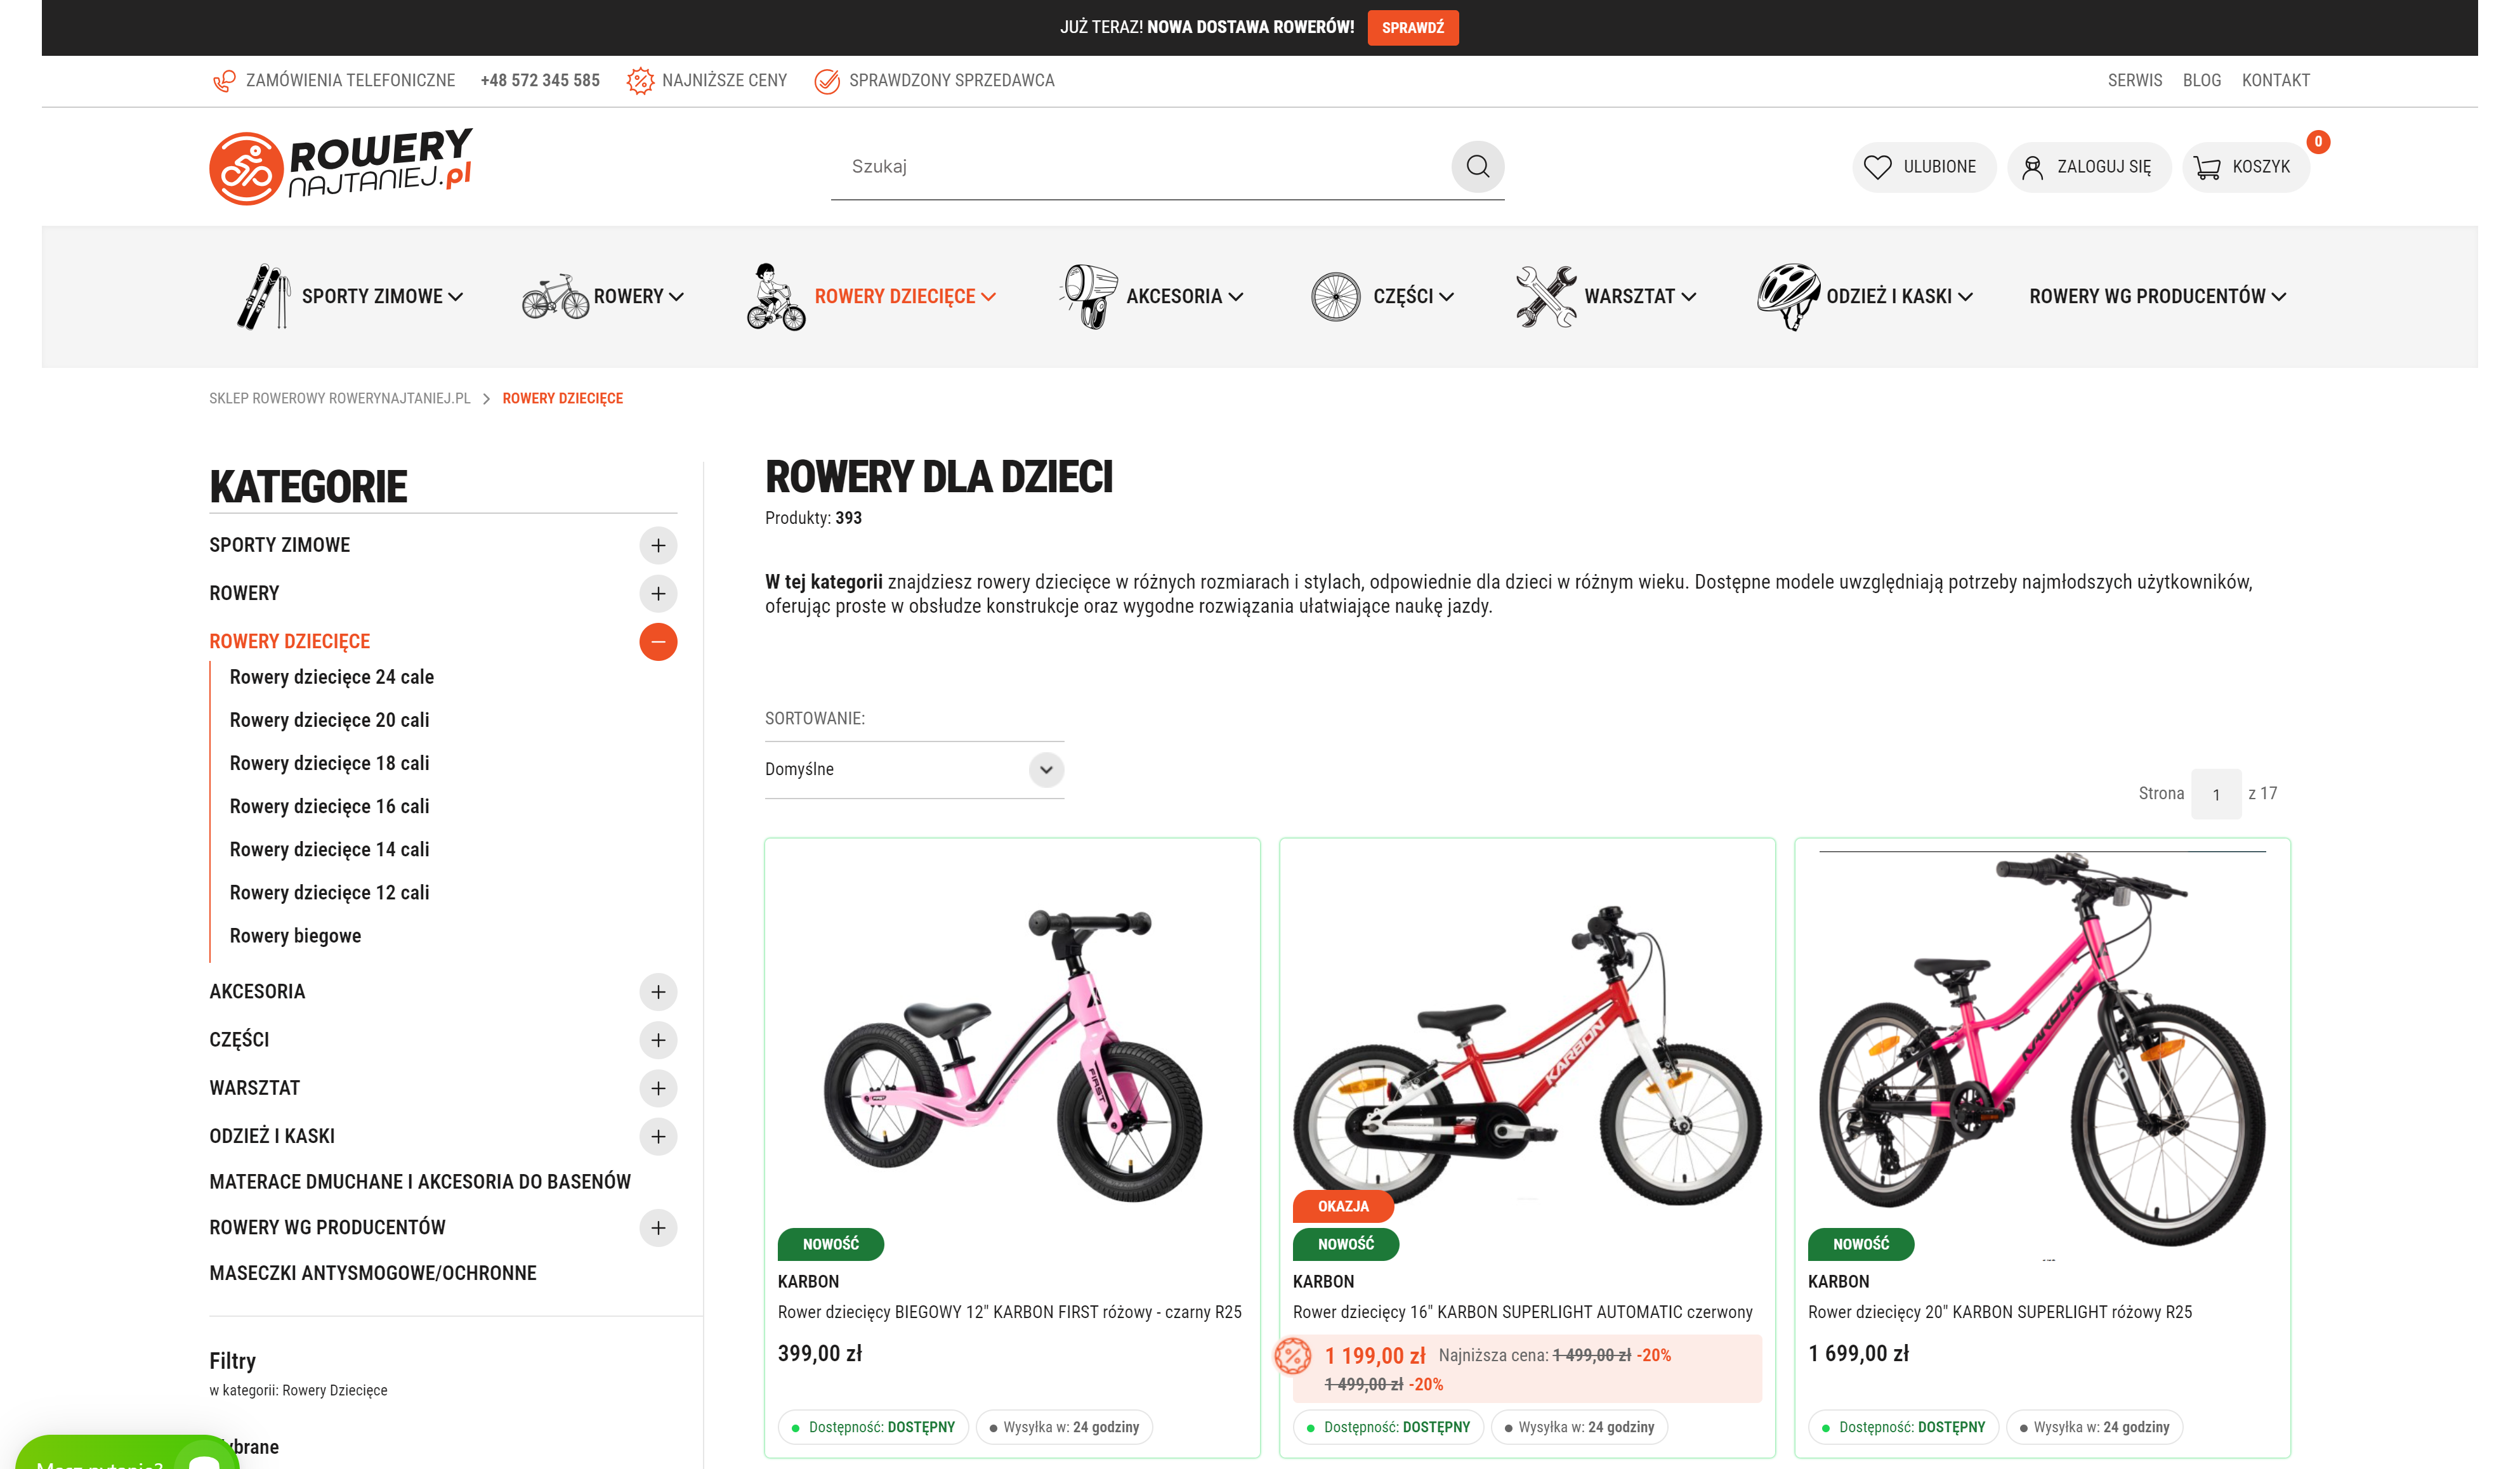Click the Zaloguj się user icon

point(2033,166)
